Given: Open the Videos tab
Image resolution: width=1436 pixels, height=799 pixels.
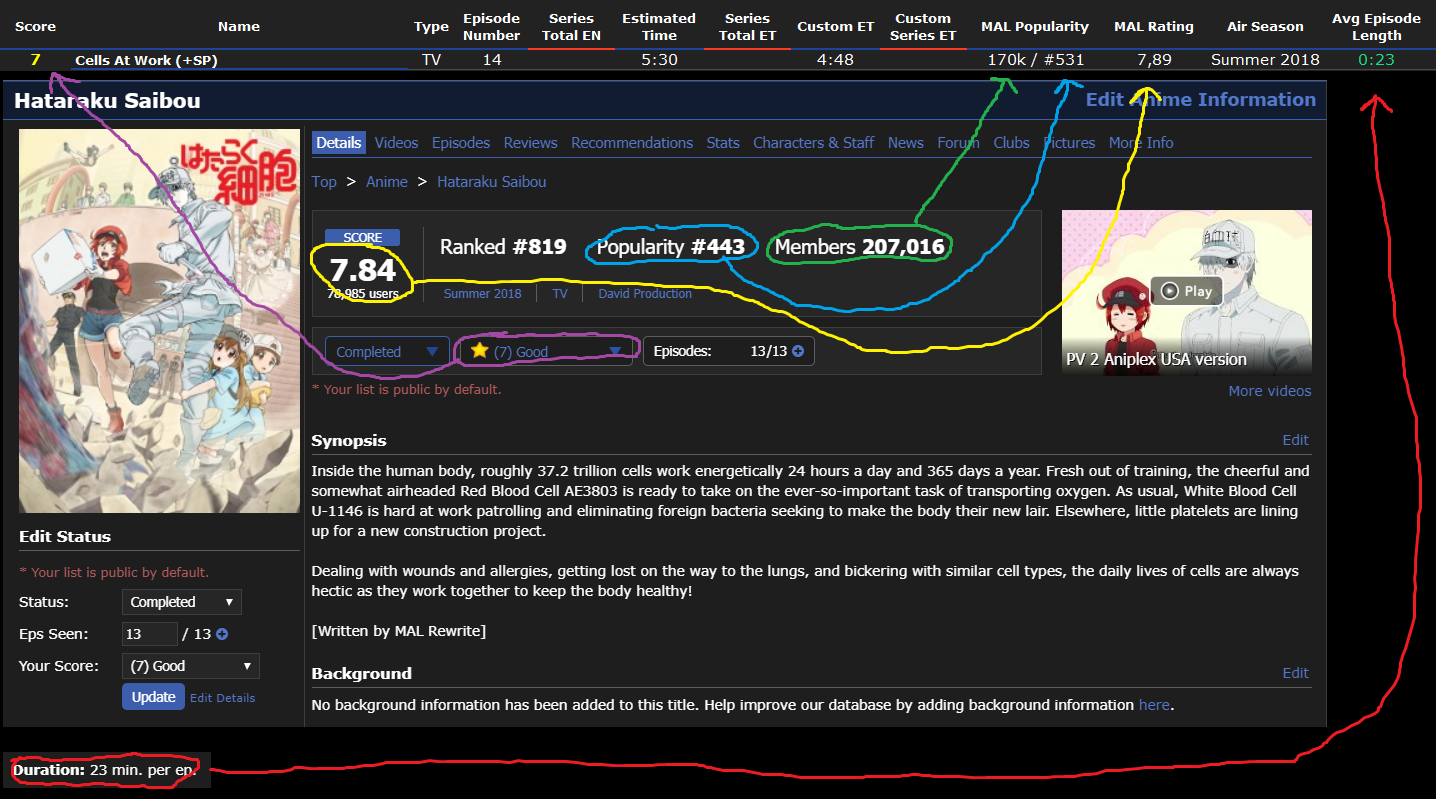Looking at the screenshot, I should (396, 143).
